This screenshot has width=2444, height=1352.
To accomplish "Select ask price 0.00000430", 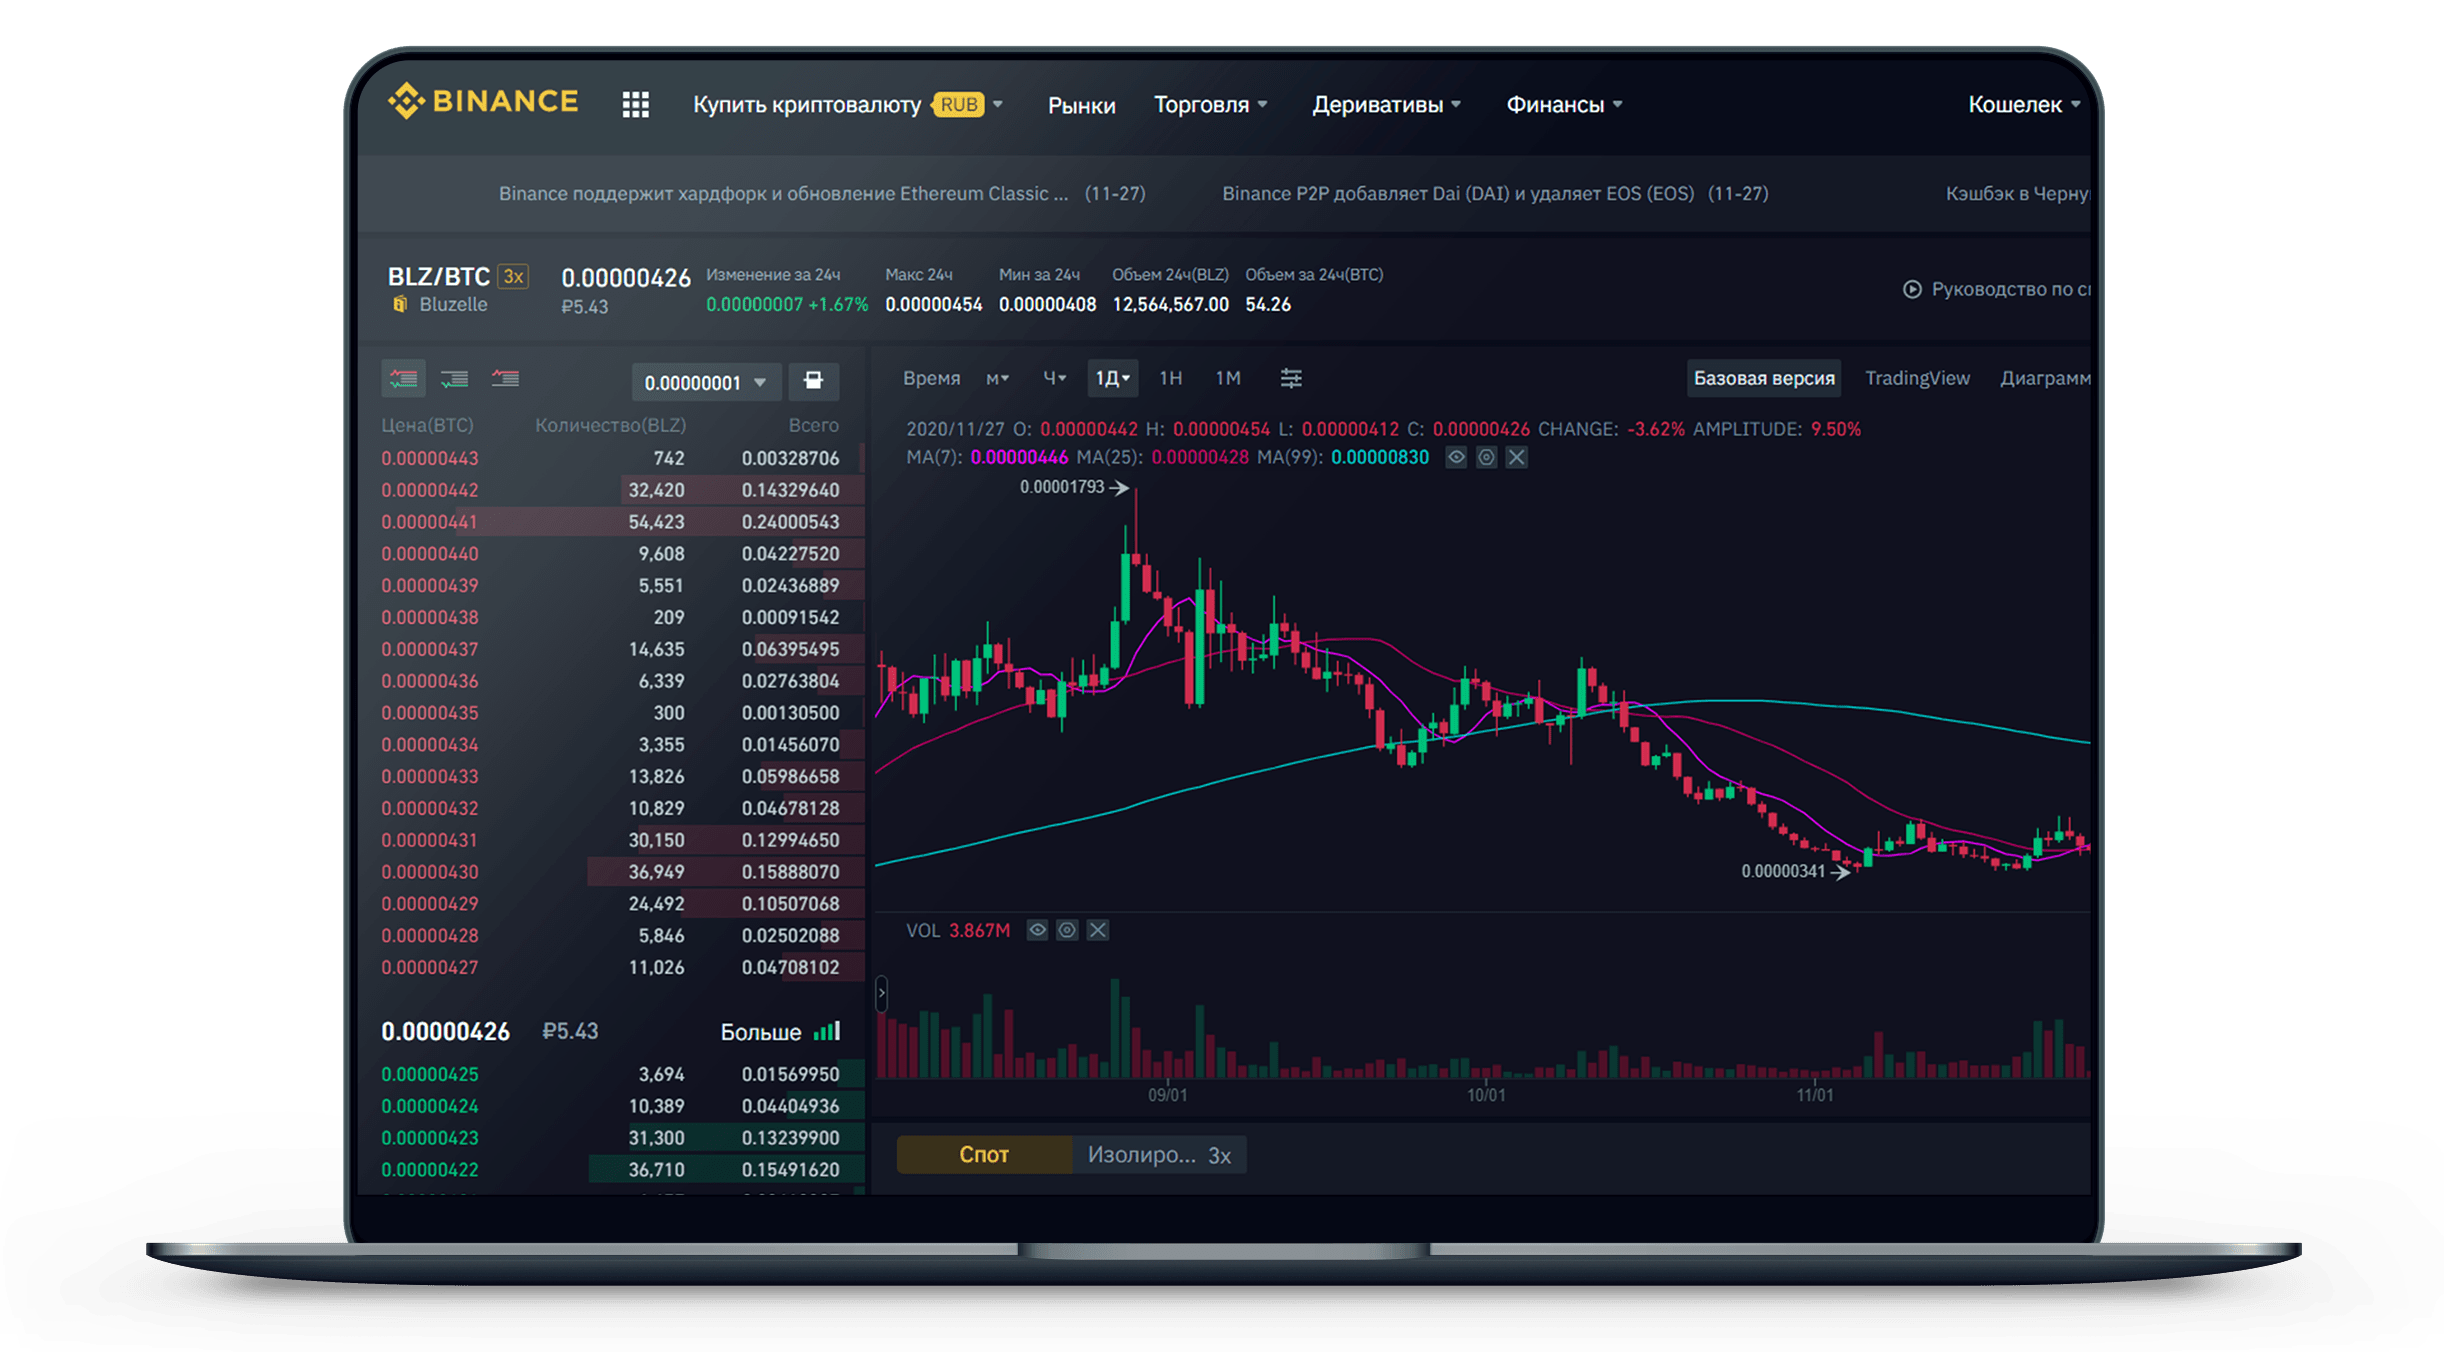I will coord(430,872).
